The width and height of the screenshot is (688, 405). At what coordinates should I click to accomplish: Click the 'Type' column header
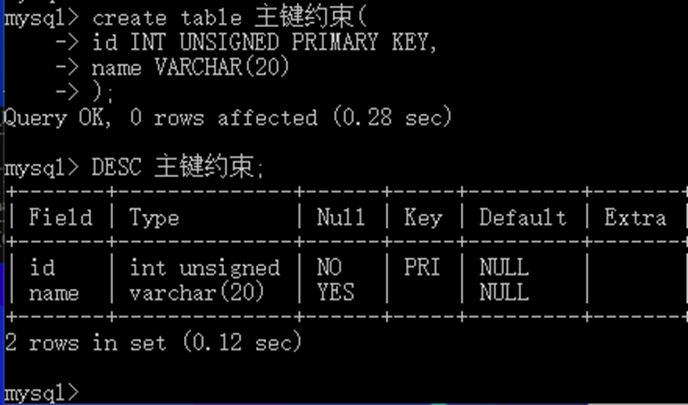(x=154, y=218)
